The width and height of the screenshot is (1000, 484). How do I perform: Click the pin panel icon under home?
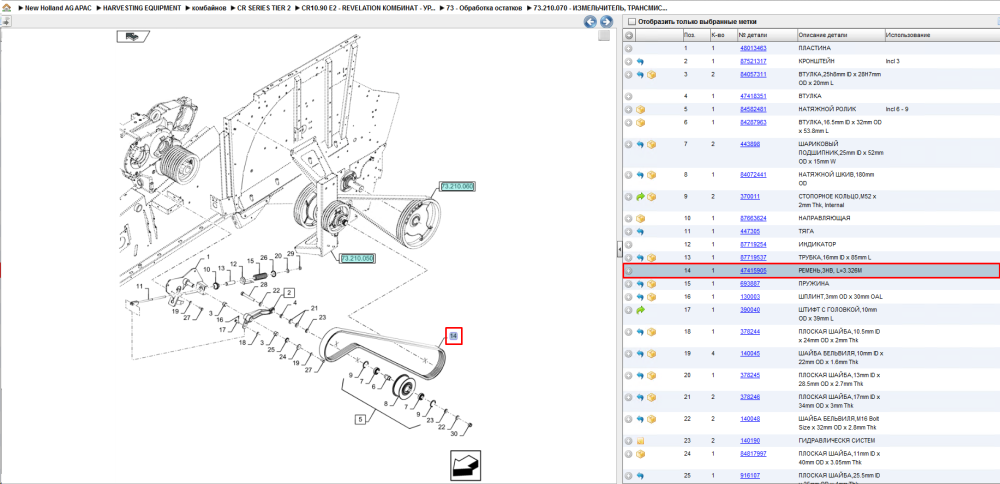pos(6,21)
